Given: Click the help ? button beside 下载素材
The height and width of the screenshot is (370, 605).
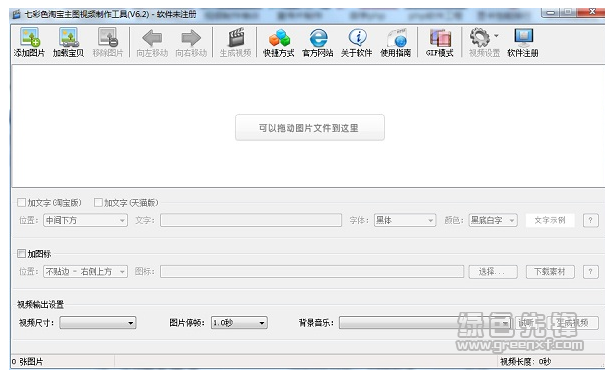Looking at the screenshot, I should pyautogui.click(x=590, y=272).
